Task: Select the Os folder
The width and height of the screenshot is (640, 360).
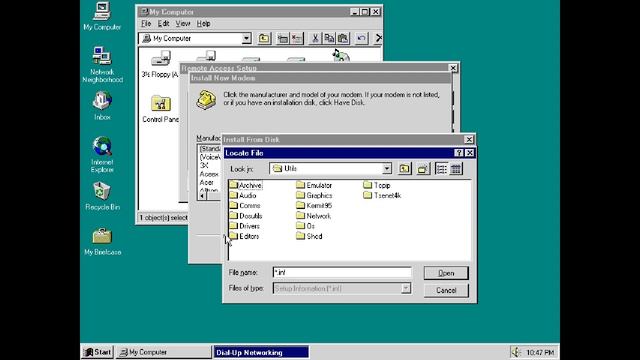Action: (x=306, y=226)
